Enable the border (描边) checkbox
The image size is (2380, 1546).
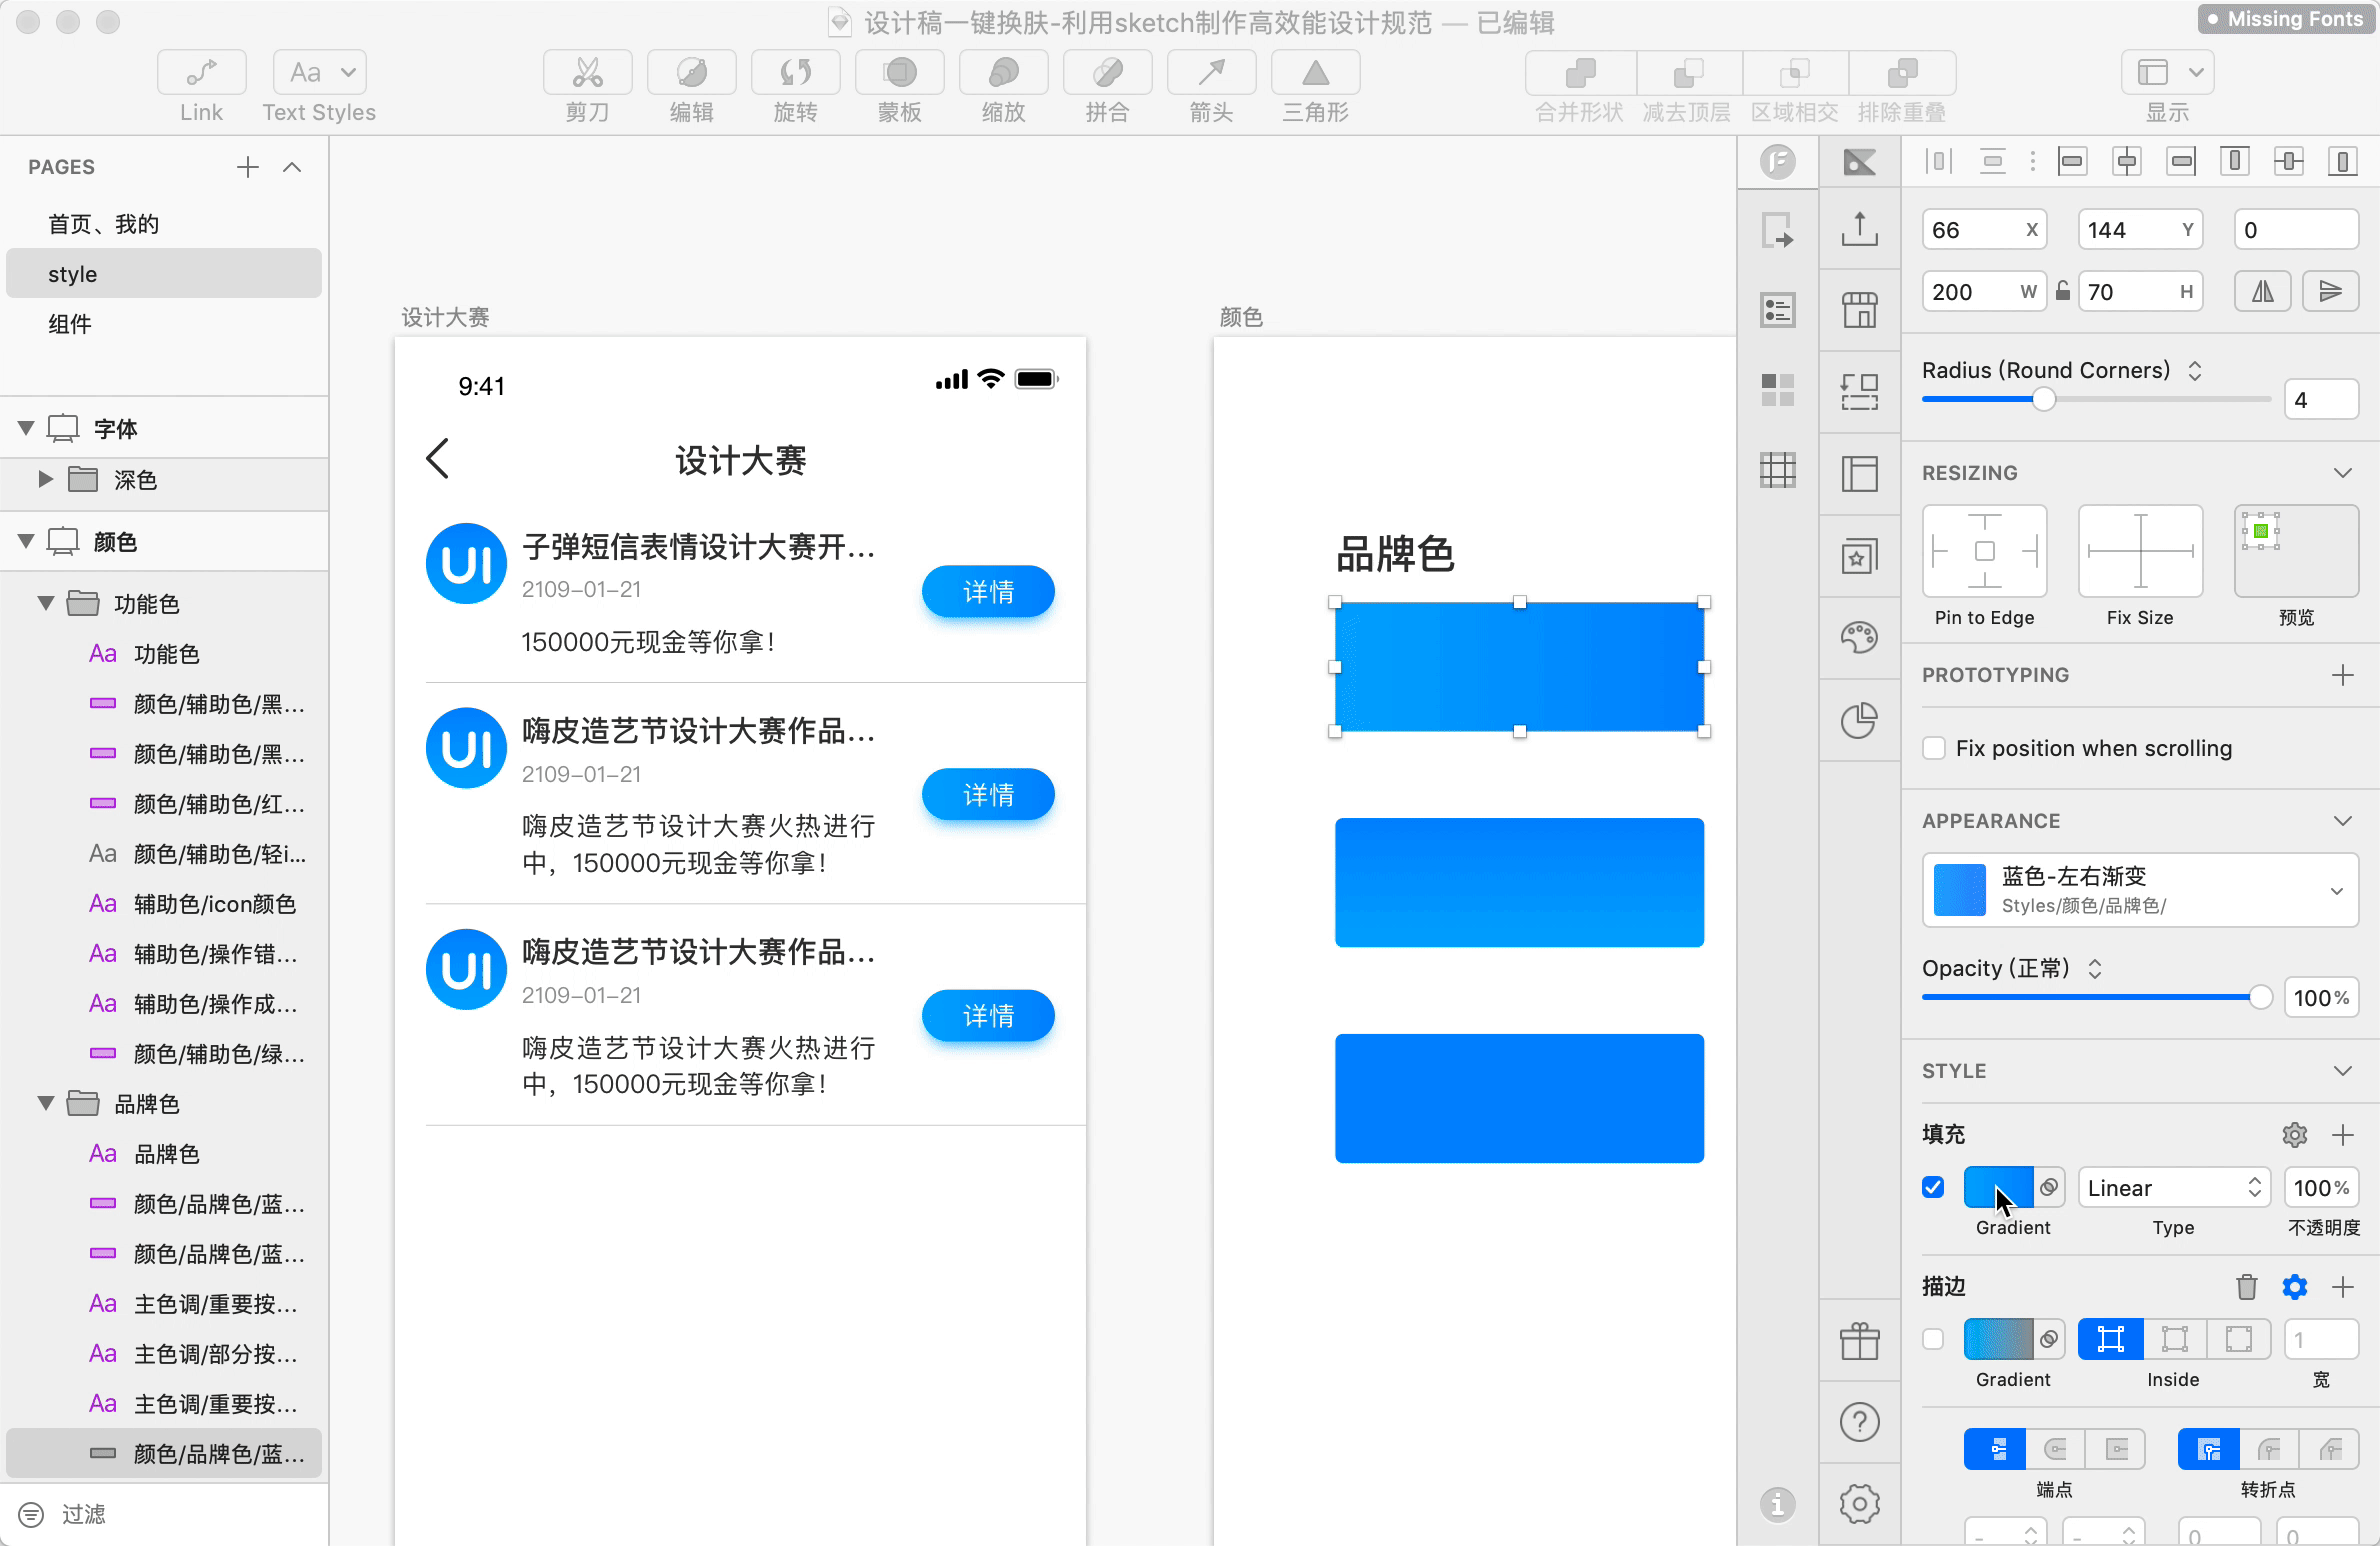pyautogui.click(x=1933, y=1339)
